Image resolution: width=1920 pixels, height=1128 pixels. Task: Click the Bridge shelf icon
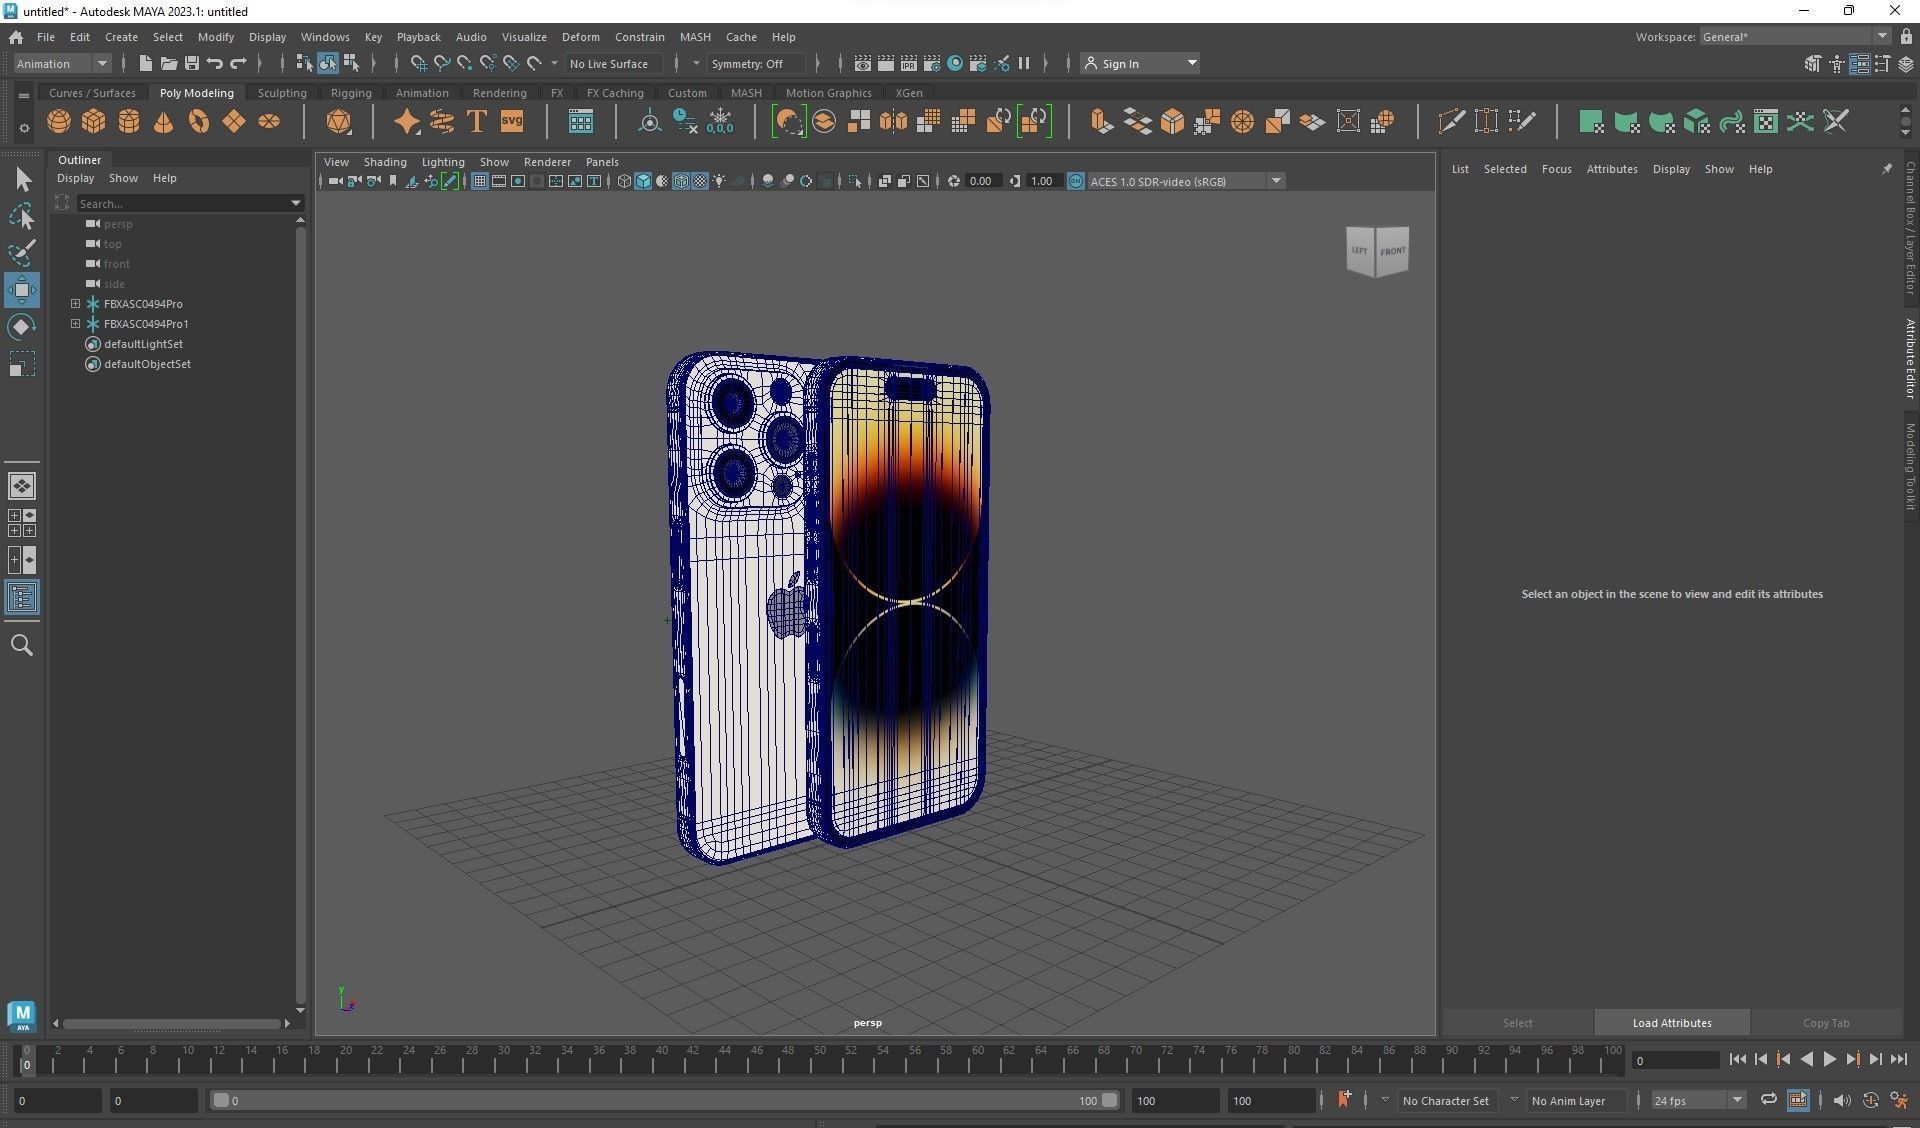[x=1137, y=122]
